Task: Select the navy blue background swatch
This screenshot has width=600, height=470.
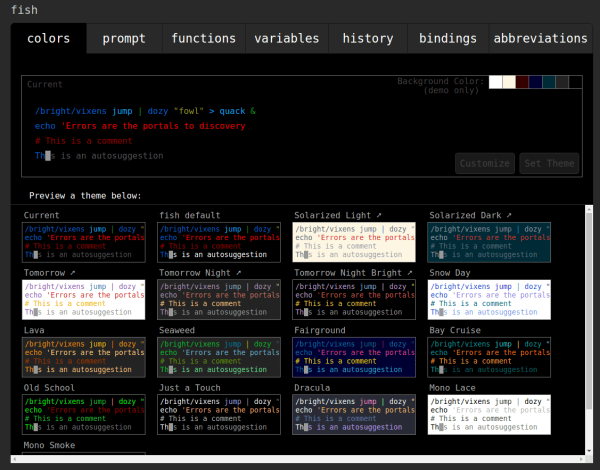Action: (x=536, y=82)
